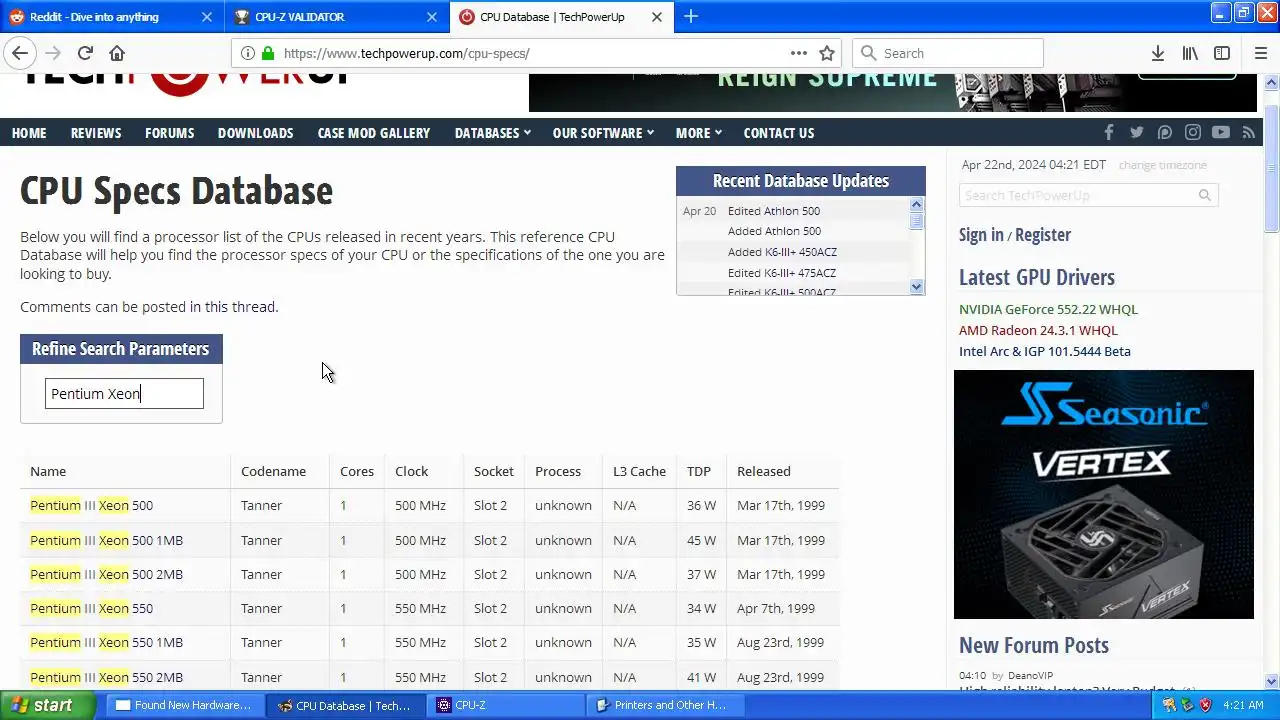1280x720 pixels.
Task: Click the Firefox search bar
Action: tap(948, 53)
